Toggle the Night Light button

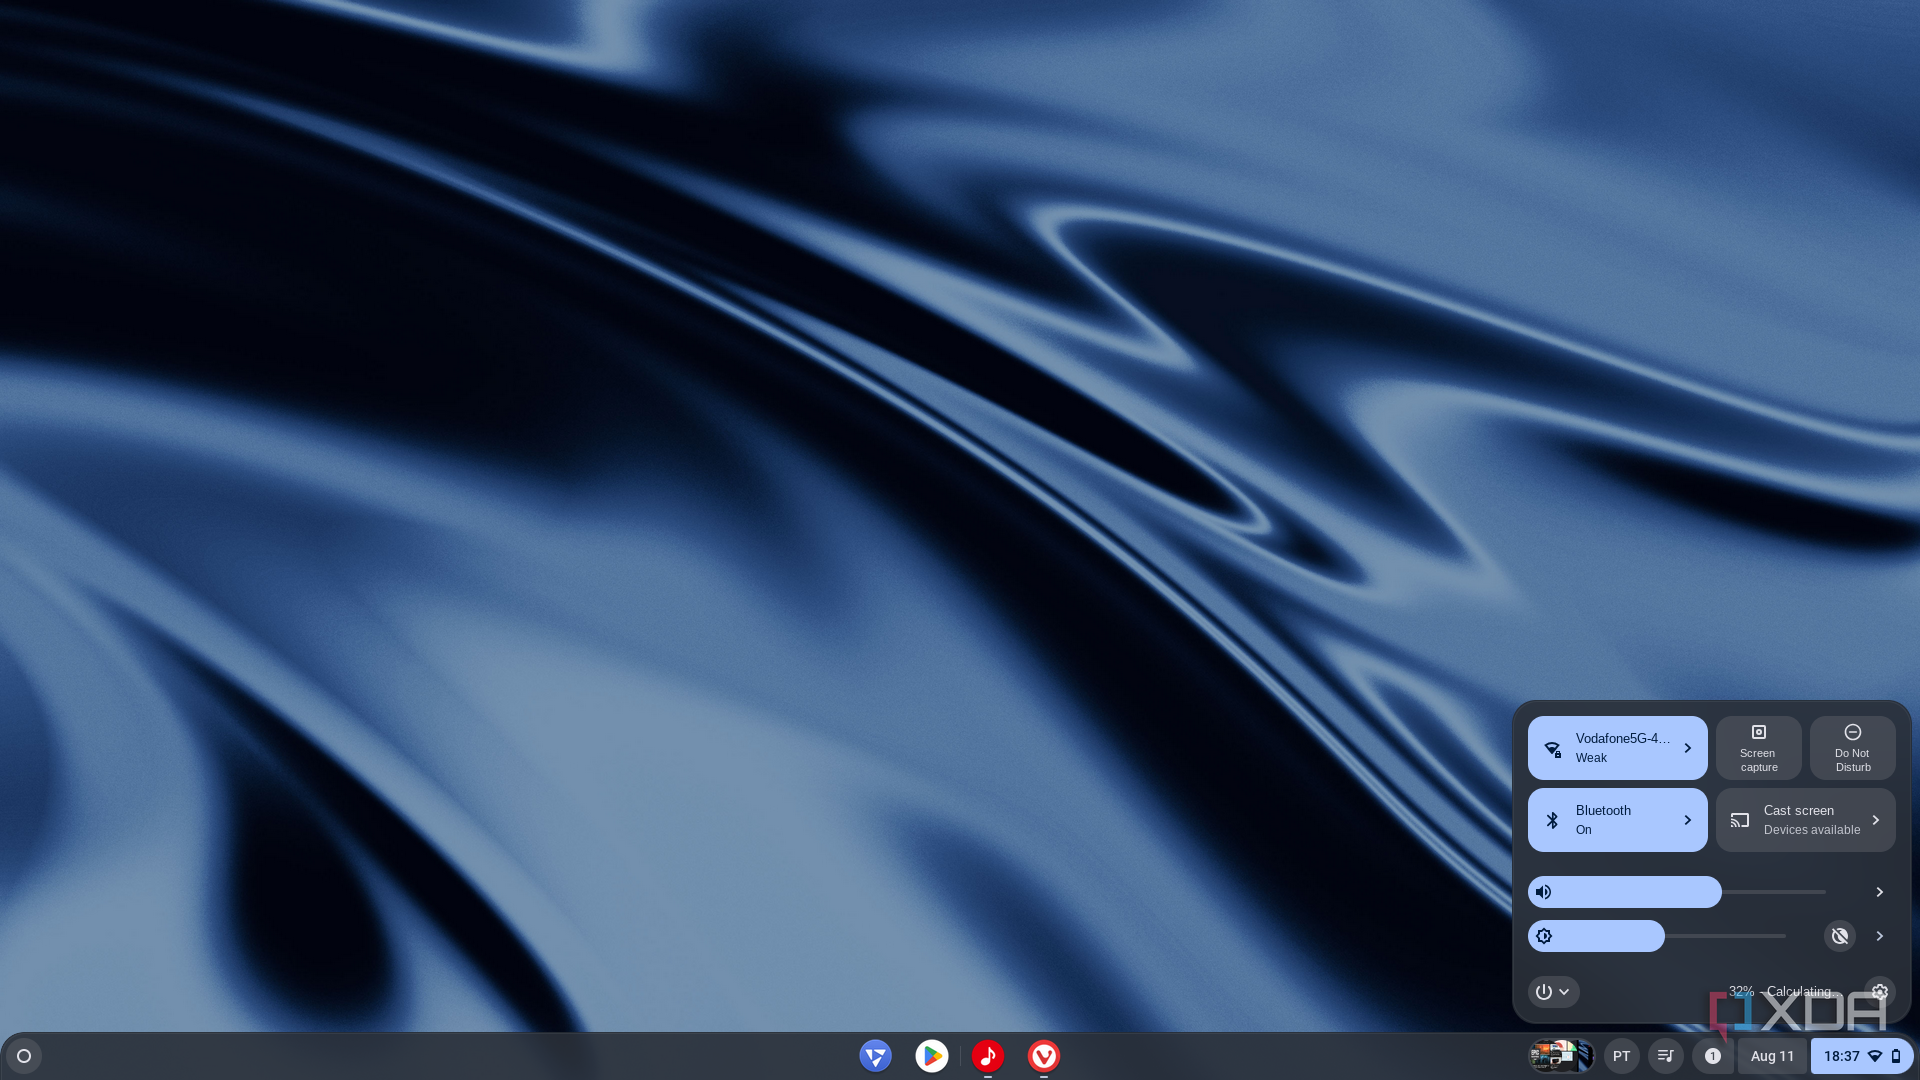[1839, 936]
